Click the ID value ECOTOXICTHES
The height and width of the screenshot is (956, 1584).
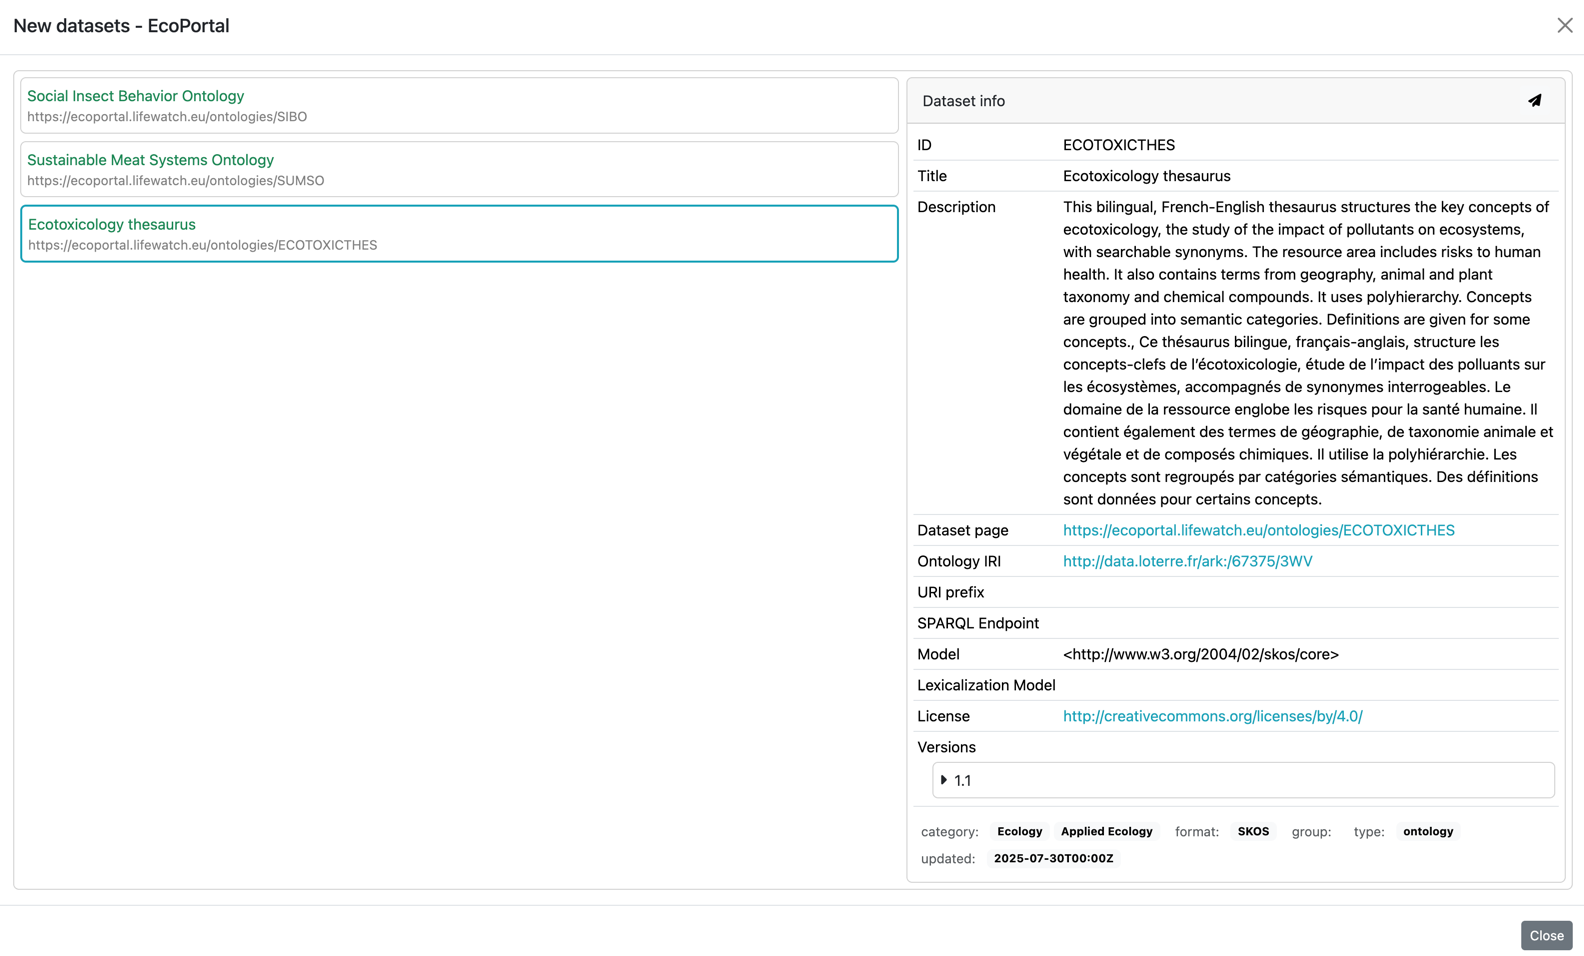click(x=1119, y=145)
